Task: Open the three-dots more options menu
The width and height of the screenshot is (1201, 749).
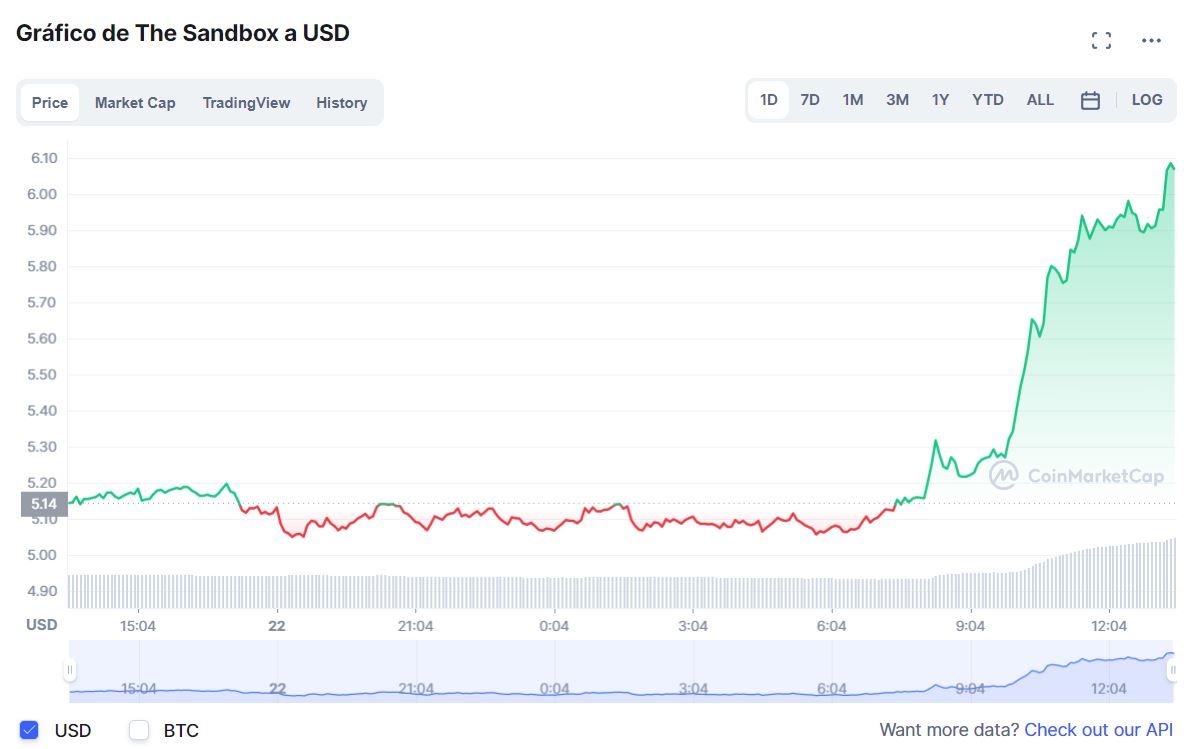Action: 1151,41
